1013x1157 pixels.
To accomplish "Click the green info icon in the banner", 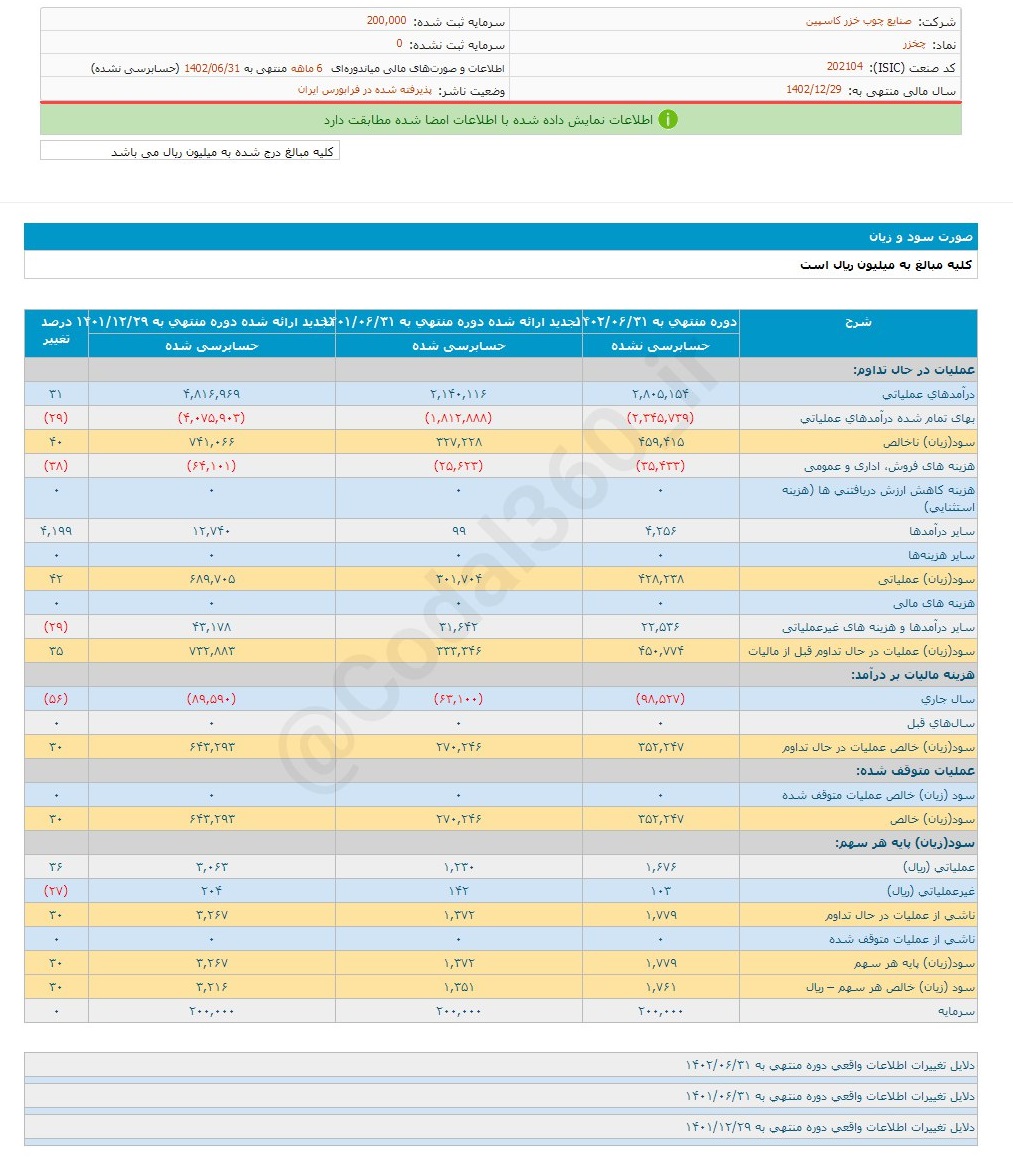I will [668, 119].
